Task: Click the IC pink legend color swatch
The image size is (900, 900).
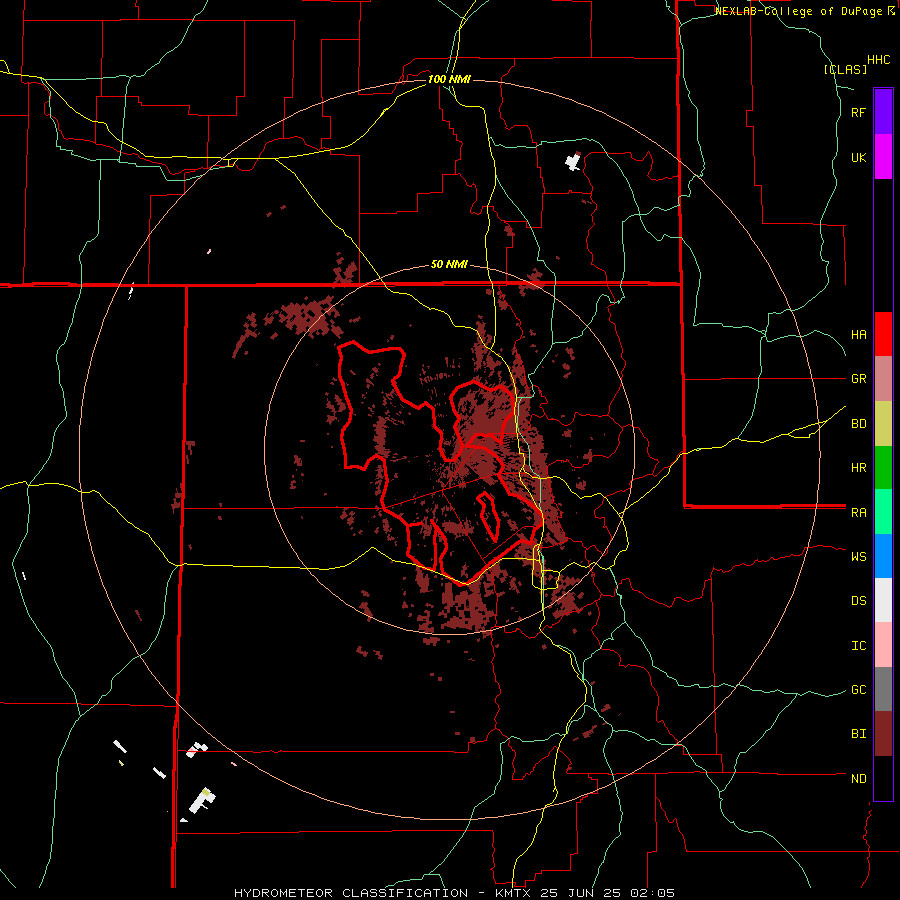Action: (883, 645)
